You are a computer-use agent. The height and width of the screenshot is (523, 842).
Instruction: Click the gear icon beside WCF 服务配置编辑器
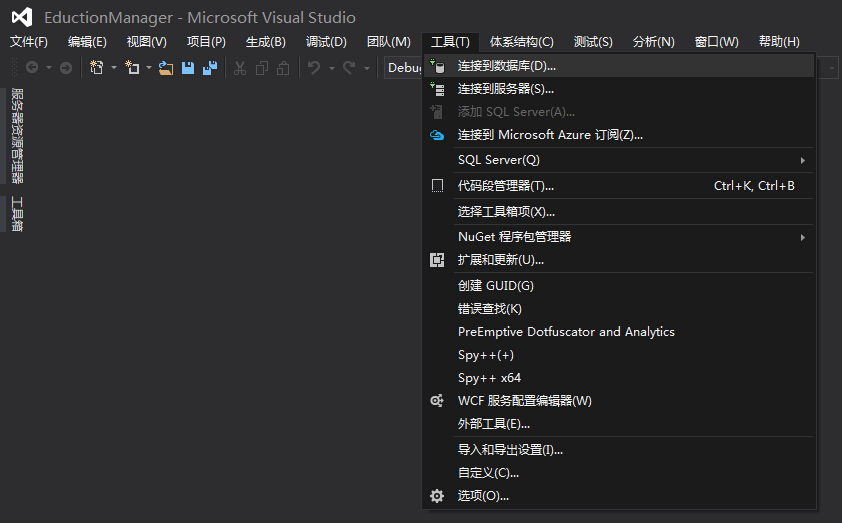[x=437, y=401]
